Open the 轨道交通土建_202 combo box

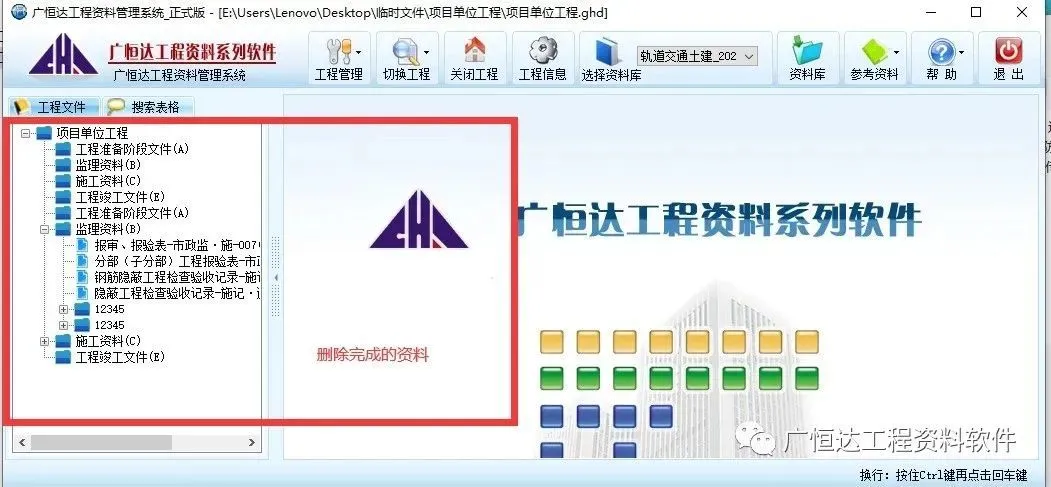tap(697, 56)
